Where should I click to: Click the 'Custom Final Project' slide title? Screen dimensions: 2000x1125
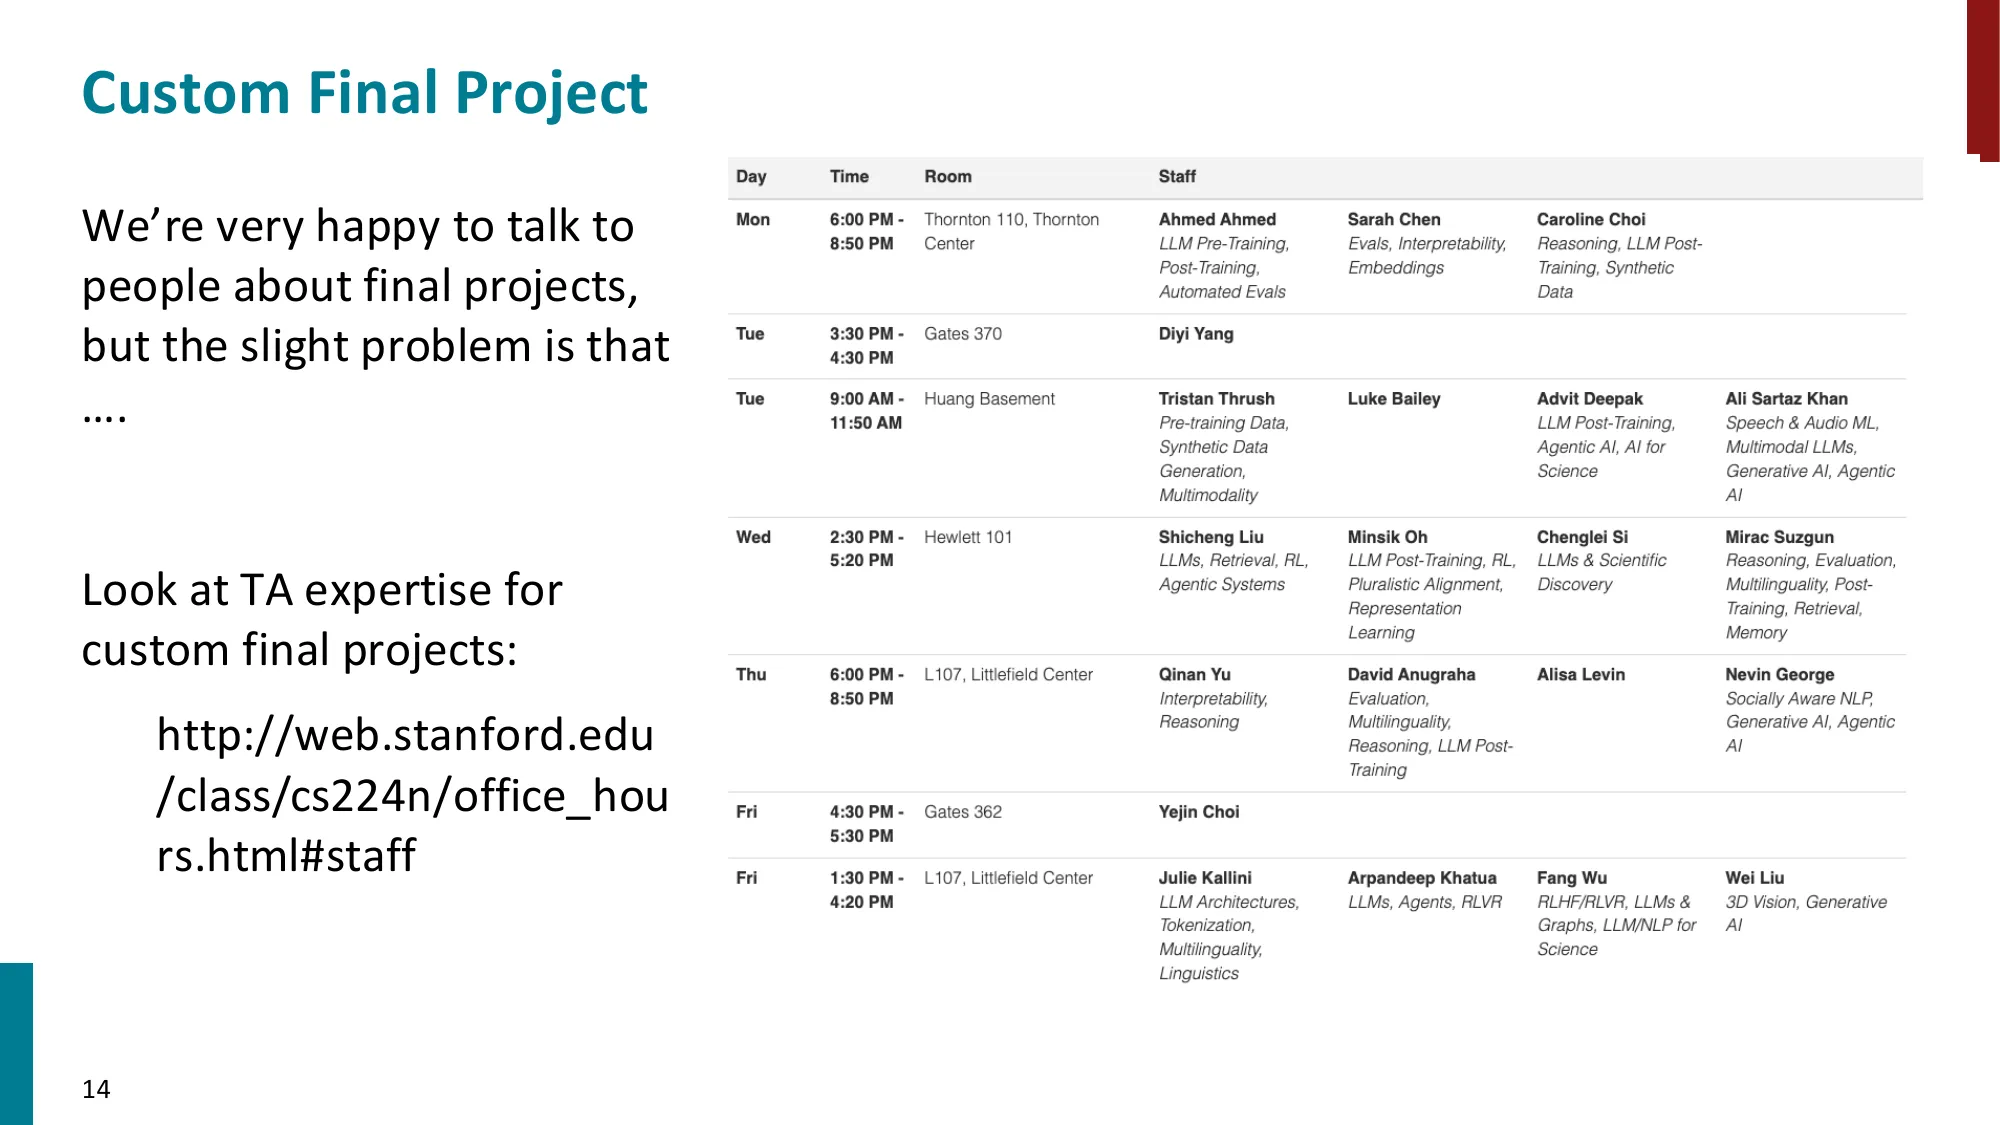364,93
